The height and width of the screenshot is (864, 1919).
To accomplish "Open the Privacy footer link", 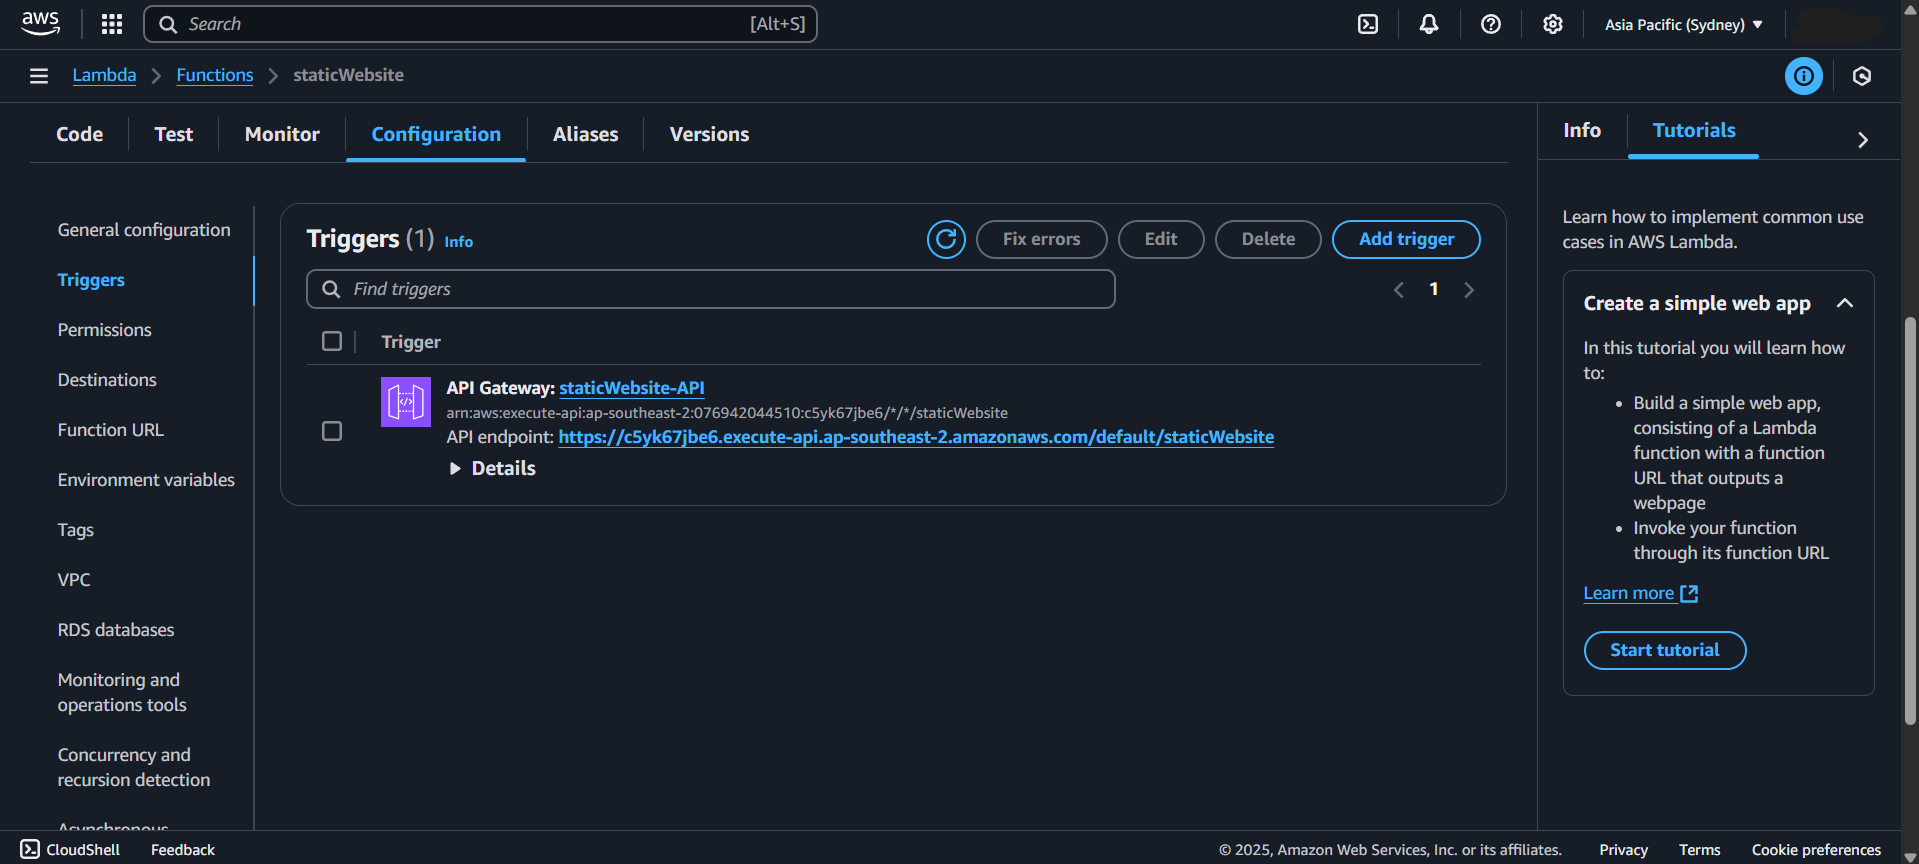I will click(1623, 849).
